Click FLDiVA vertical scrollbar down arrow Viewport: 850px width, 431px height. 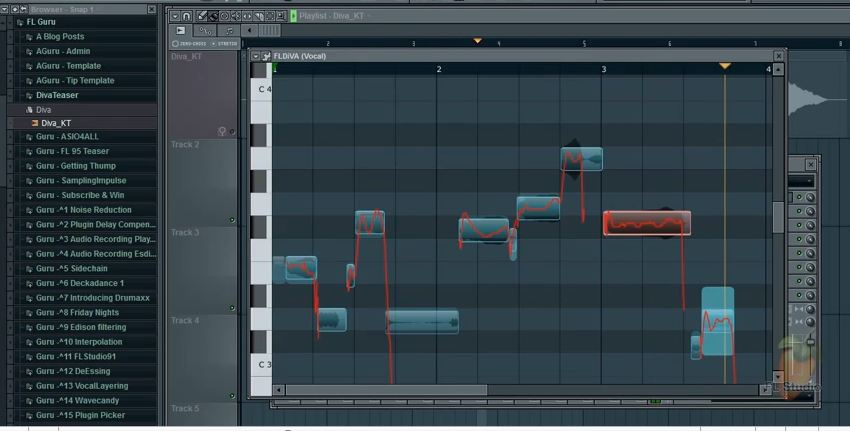pos(778,376)
